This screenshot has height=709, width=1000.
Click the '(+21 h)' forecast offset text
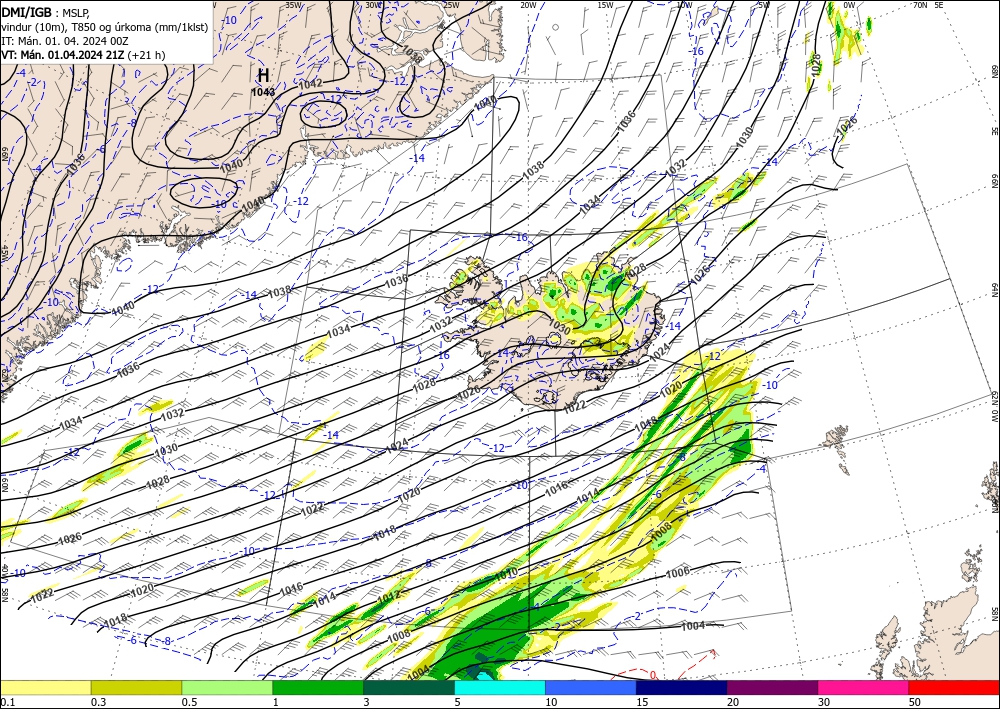click(146, 55)
